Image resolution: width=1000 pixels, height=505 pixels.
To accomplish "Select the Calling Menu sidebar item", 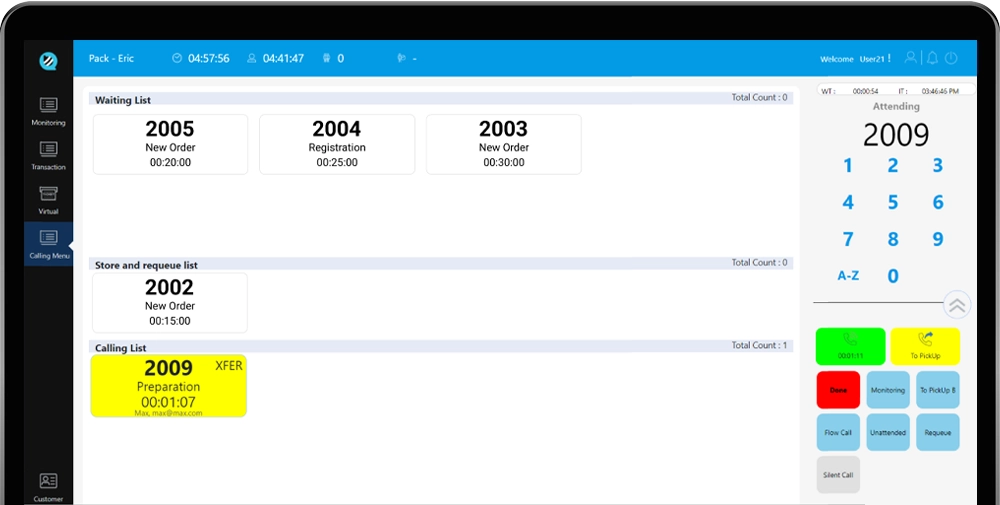I will click(x=48, y=244).
